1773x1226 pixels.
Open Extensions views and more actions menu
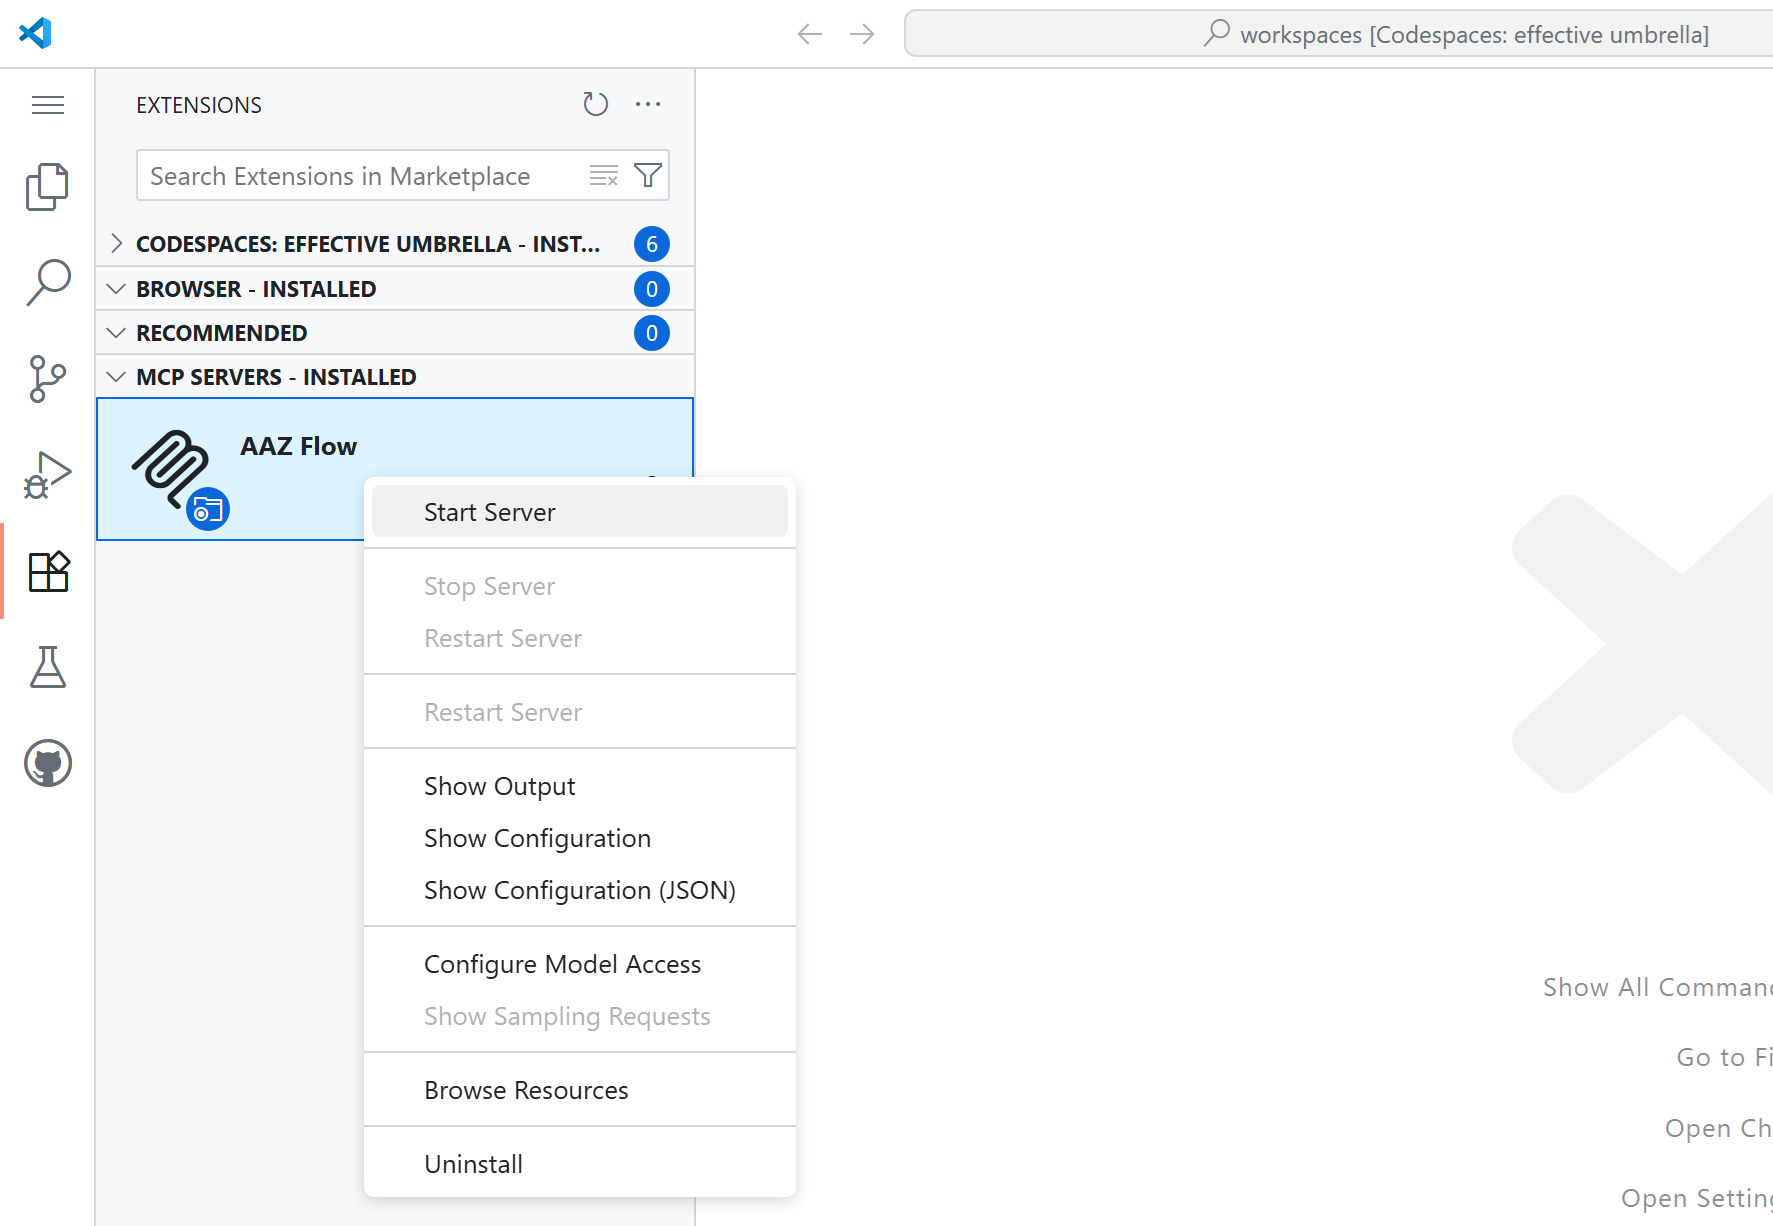point(648,104)
